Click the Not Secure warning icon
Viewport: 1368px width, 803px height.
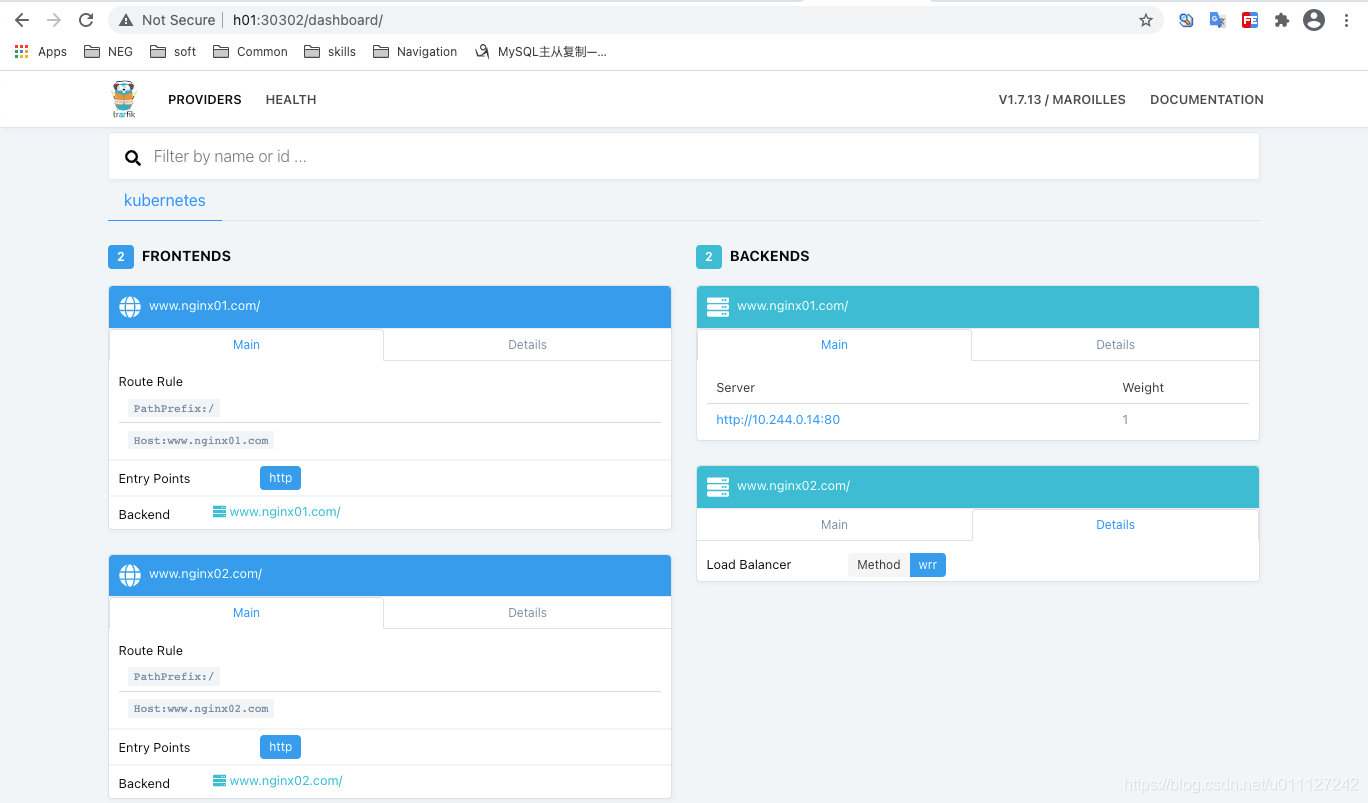point(126,20)
